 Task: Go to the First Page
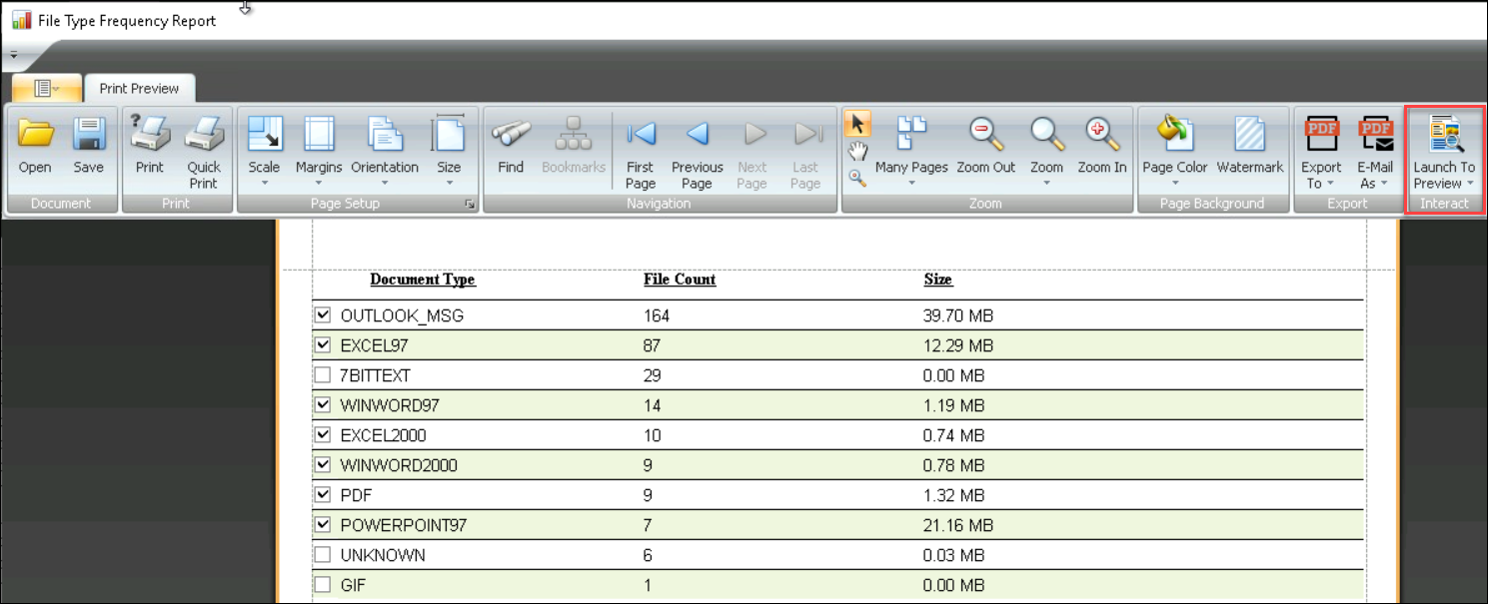point(640,133)
